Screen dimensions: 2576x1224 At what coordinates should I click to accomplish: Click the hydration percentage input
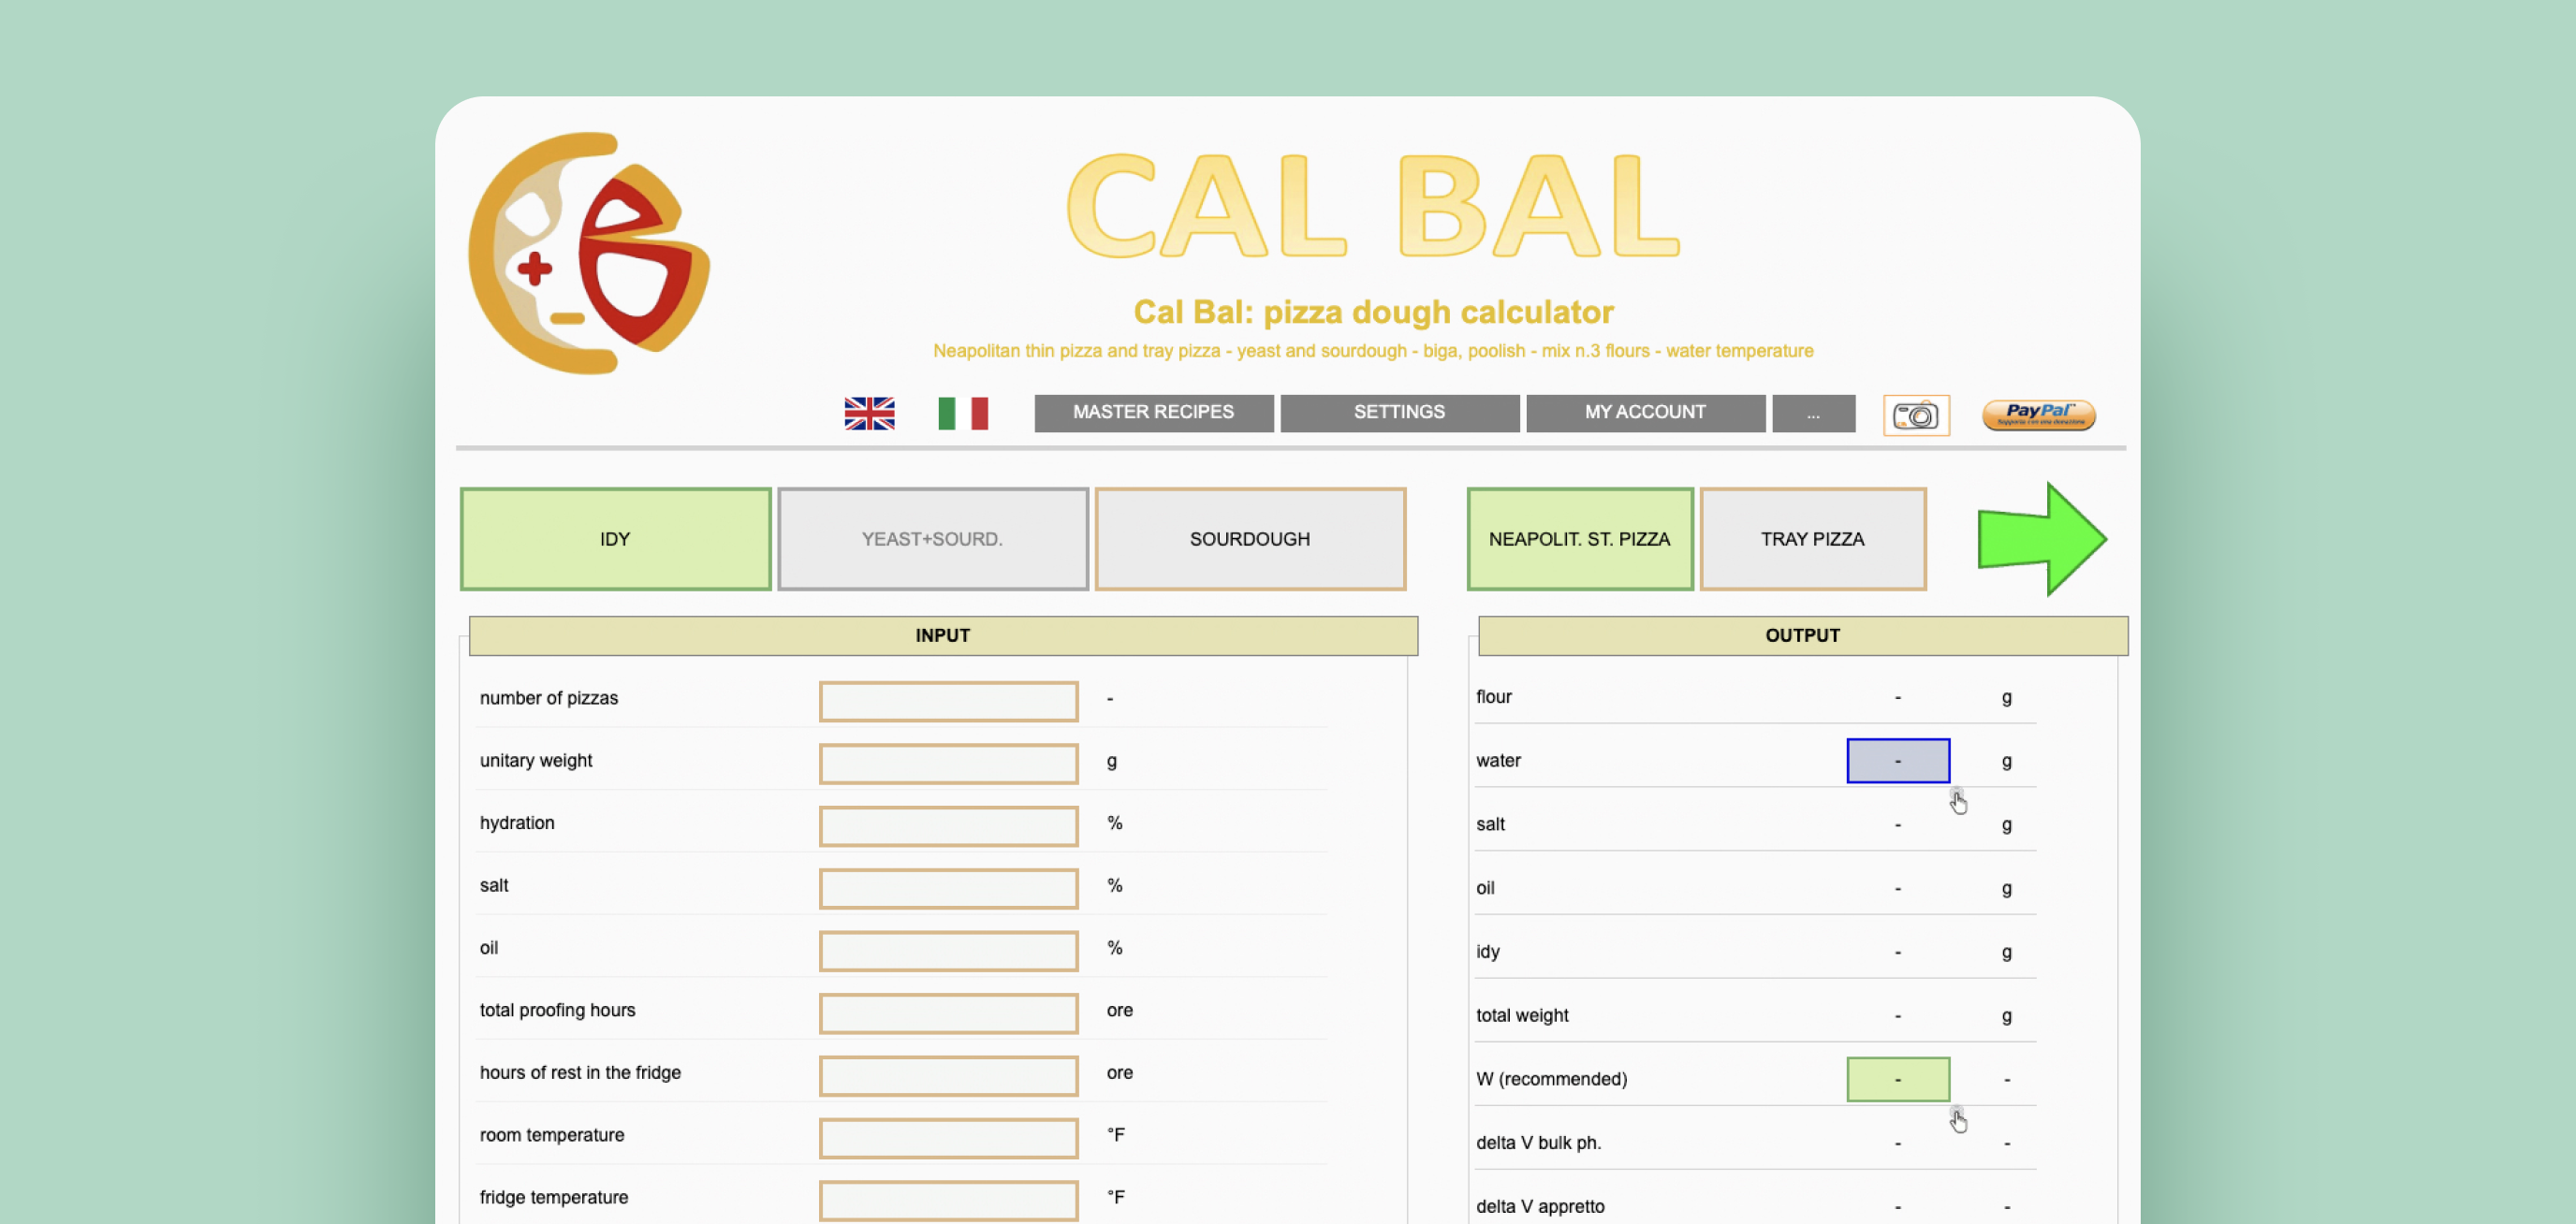(948, 826)
